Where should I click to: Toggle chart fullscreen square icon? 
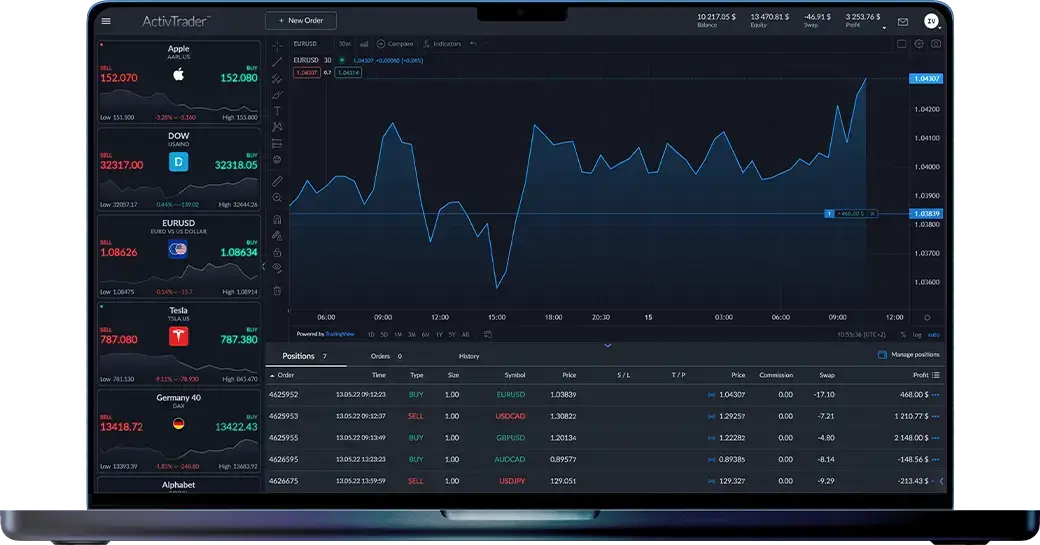click(901, 44)
